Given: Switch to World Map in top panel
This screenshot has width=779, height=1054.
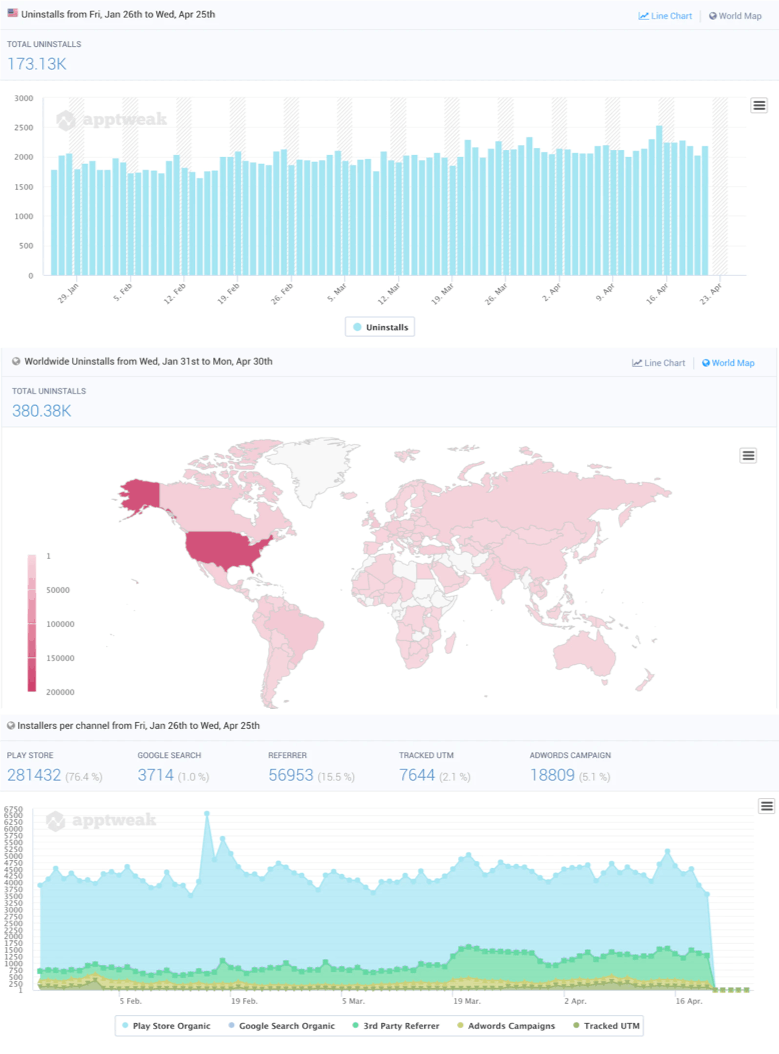Looking at the screenshot, I should [734, 16].
